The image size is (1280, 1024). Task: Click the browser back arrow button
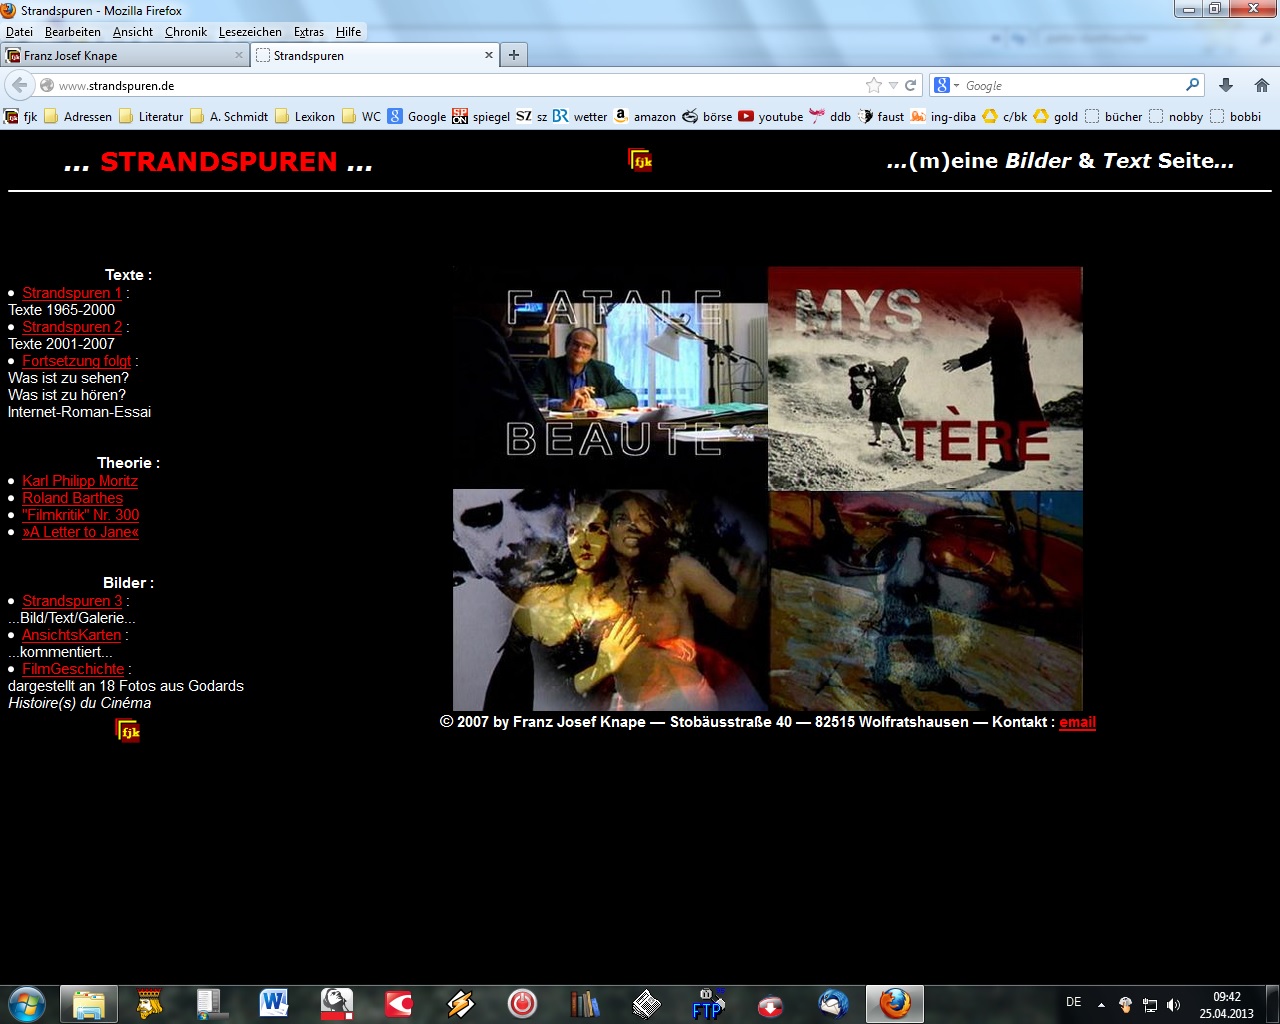pyautogui.click(x=20, y=85)
